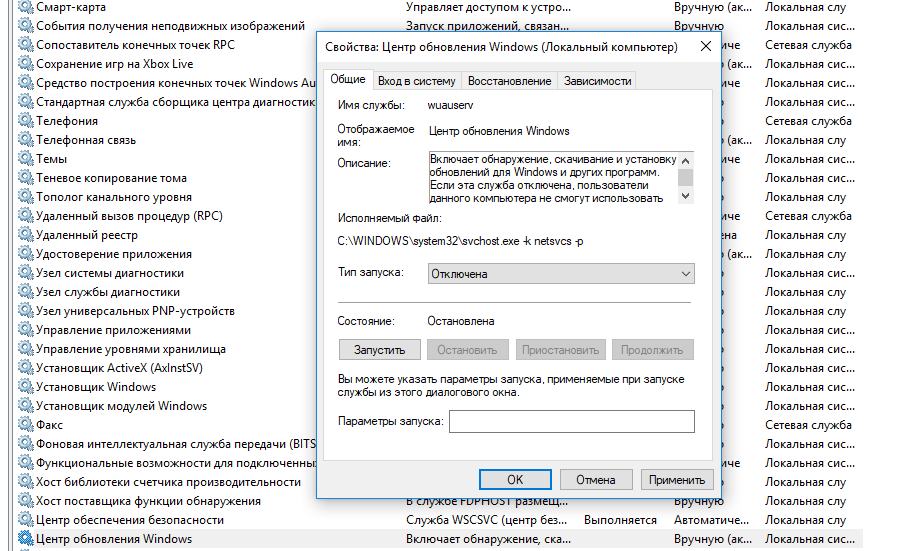Click the Применить button
The height and width of the screenshot is (551, 898).
[x=677, y=479]
